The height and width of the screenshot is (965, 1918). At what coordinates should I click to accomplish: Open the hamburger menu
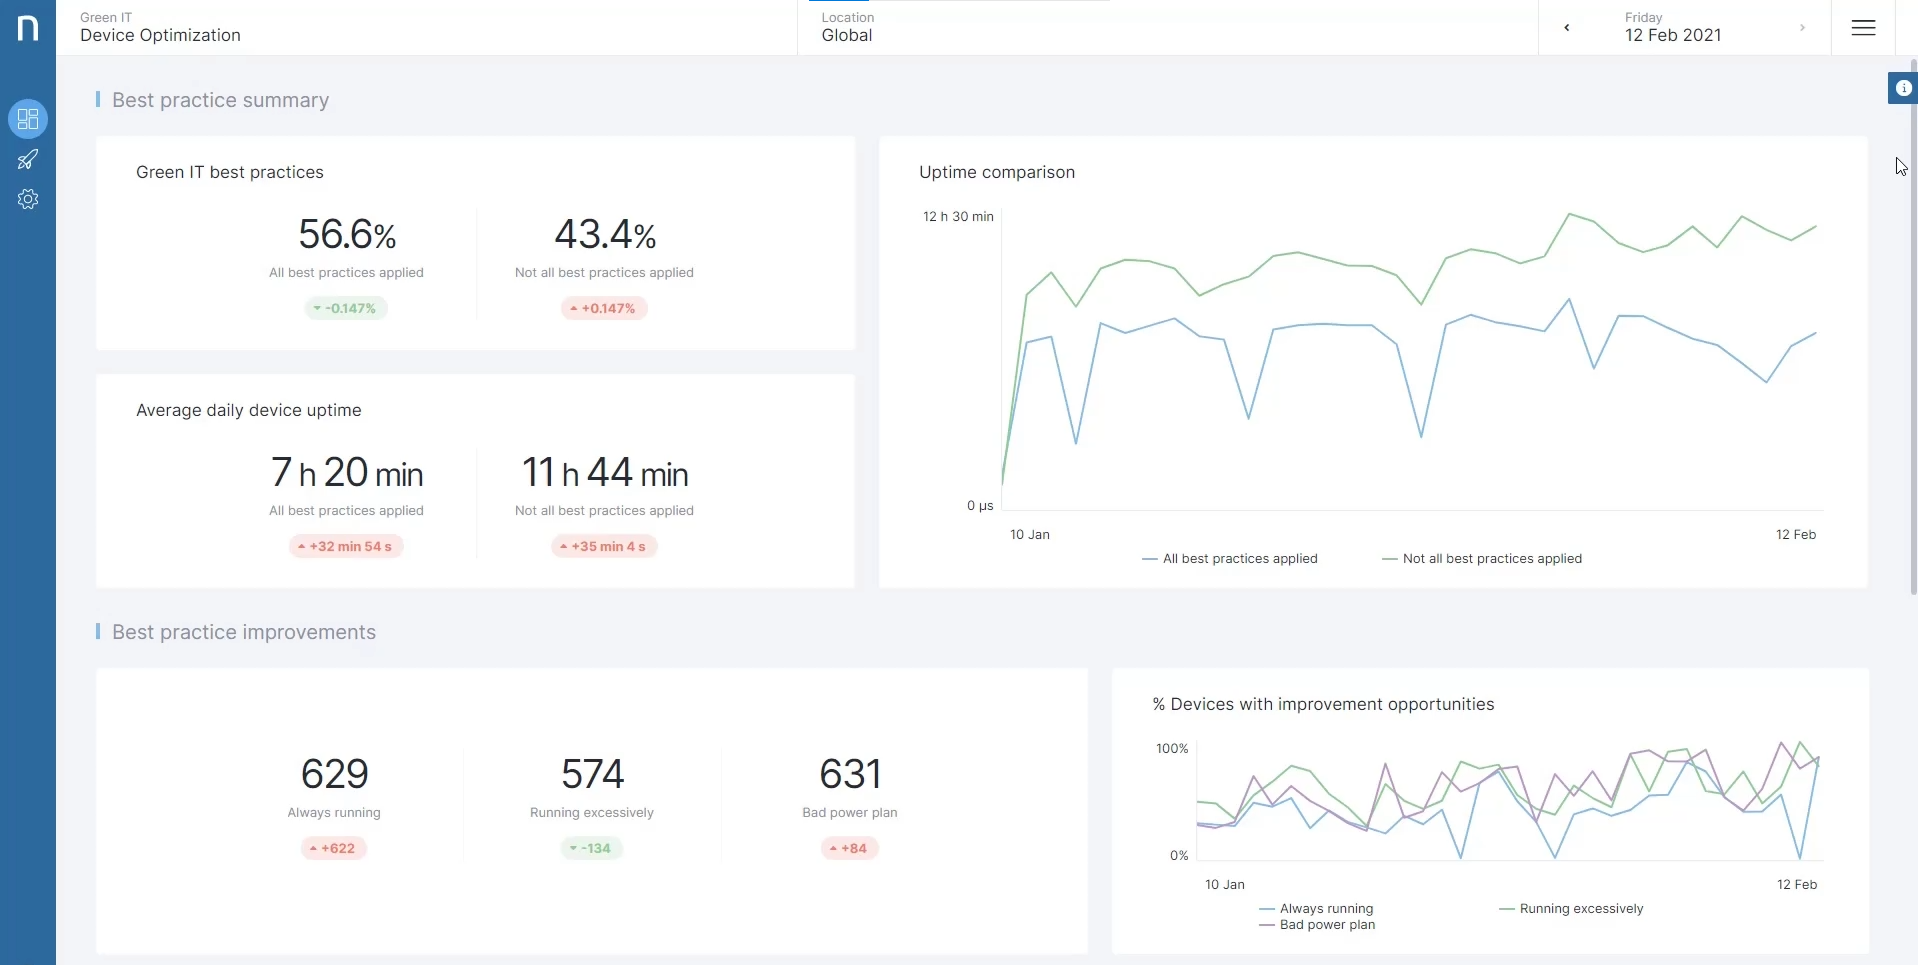pos(1863,28)
